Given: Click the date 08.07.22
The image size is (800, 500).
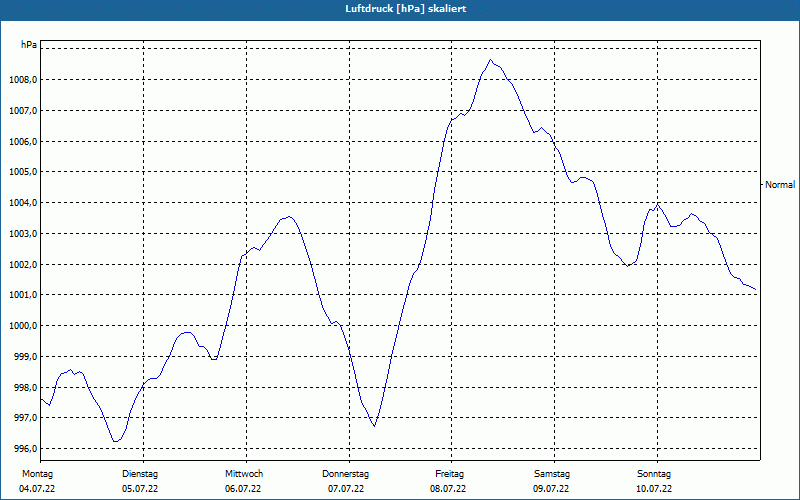Looking at the screenshot, I should pos(448,489).
